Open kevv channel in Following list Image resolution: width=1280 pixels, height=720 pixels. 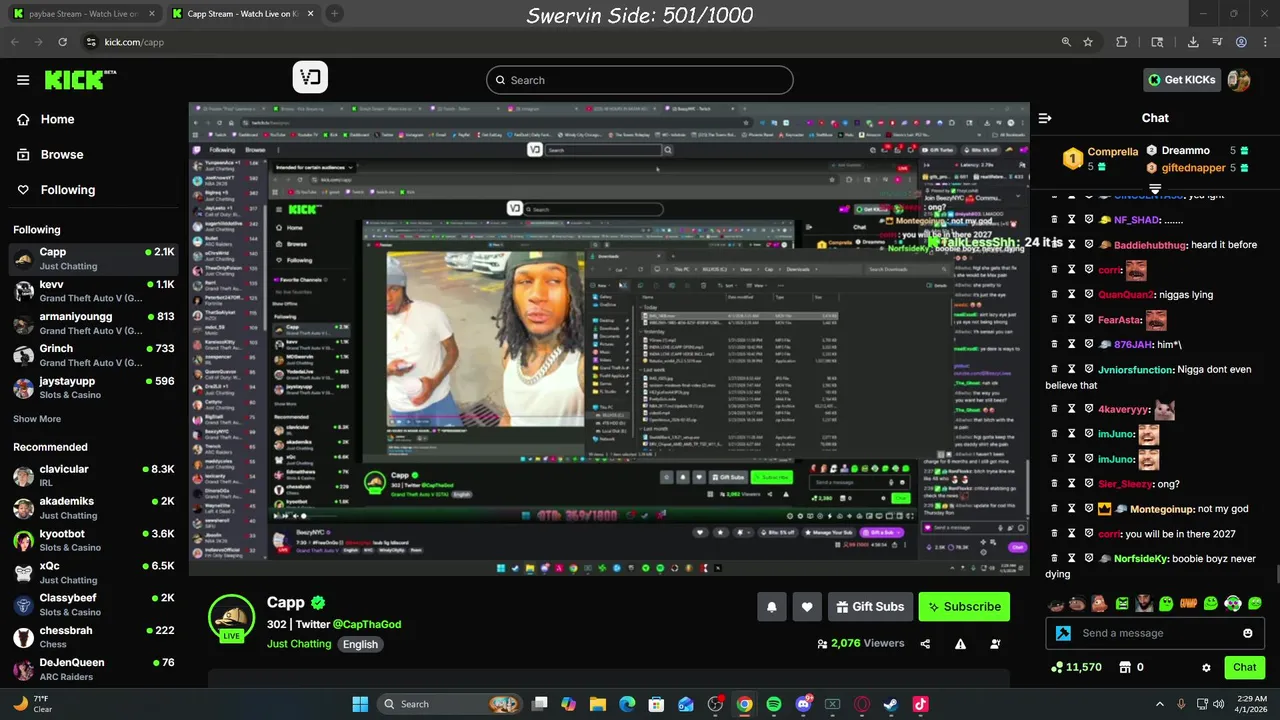(93, 291)
